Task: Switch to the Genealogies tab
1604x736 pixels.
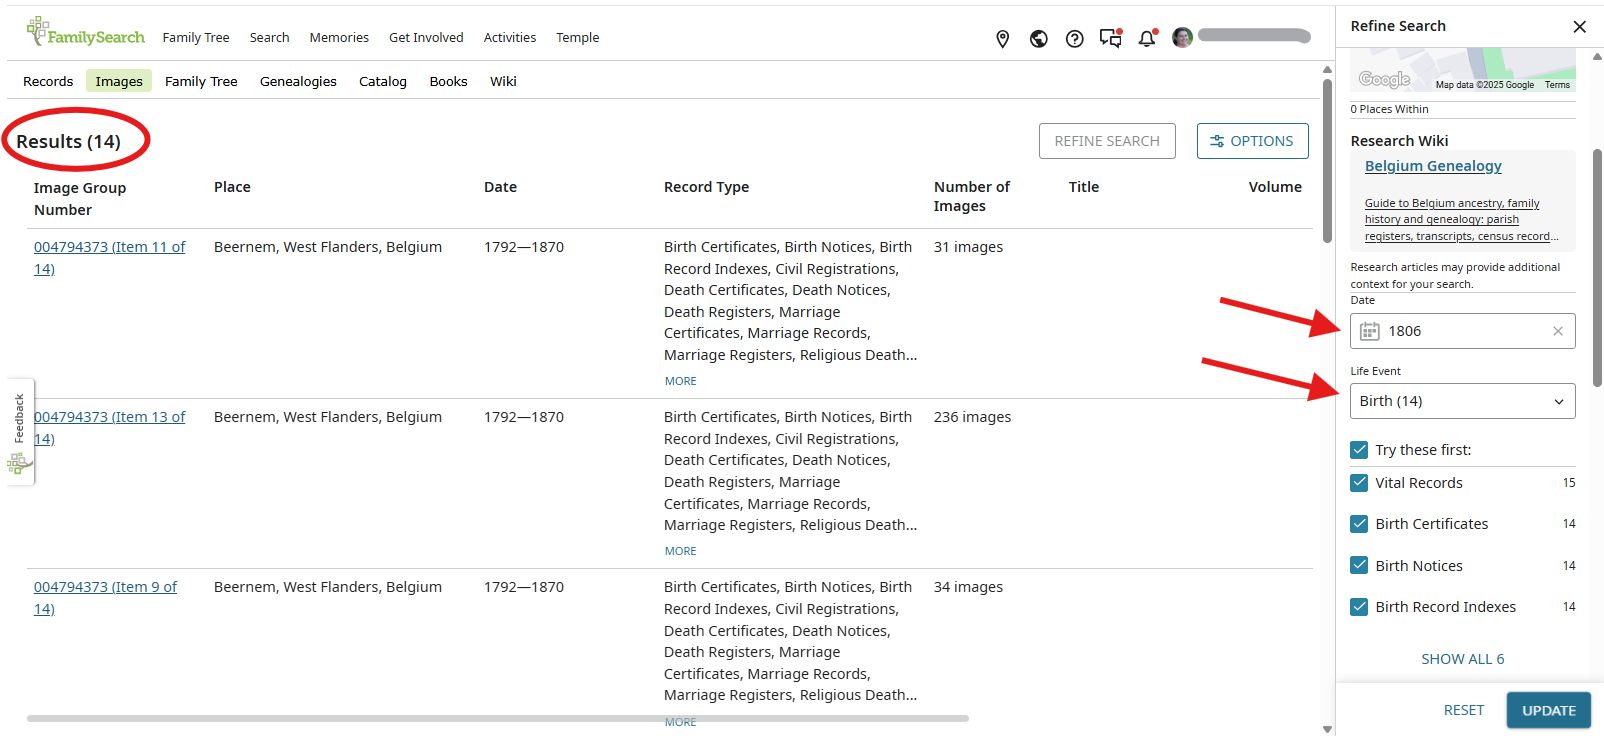Action: pos(298,81)
